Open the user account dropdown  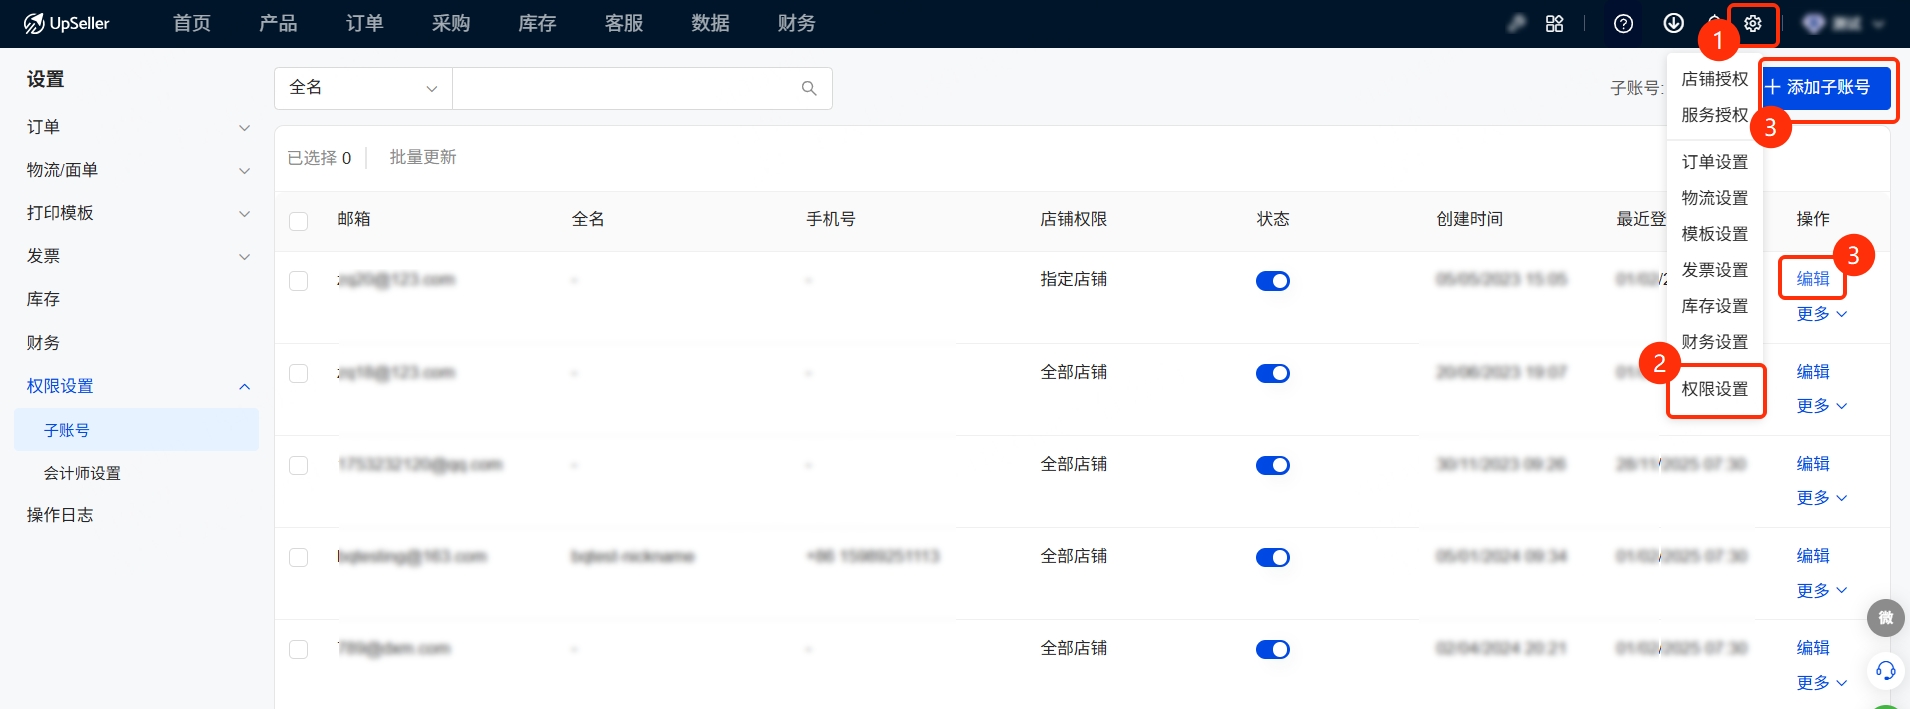tap(1843, 23)
